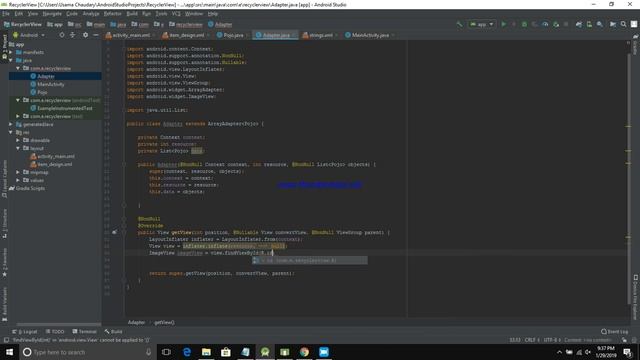Start debugging with the Debug app icon
The height and width of the screenshot is (360, 640).
(524, 24)
